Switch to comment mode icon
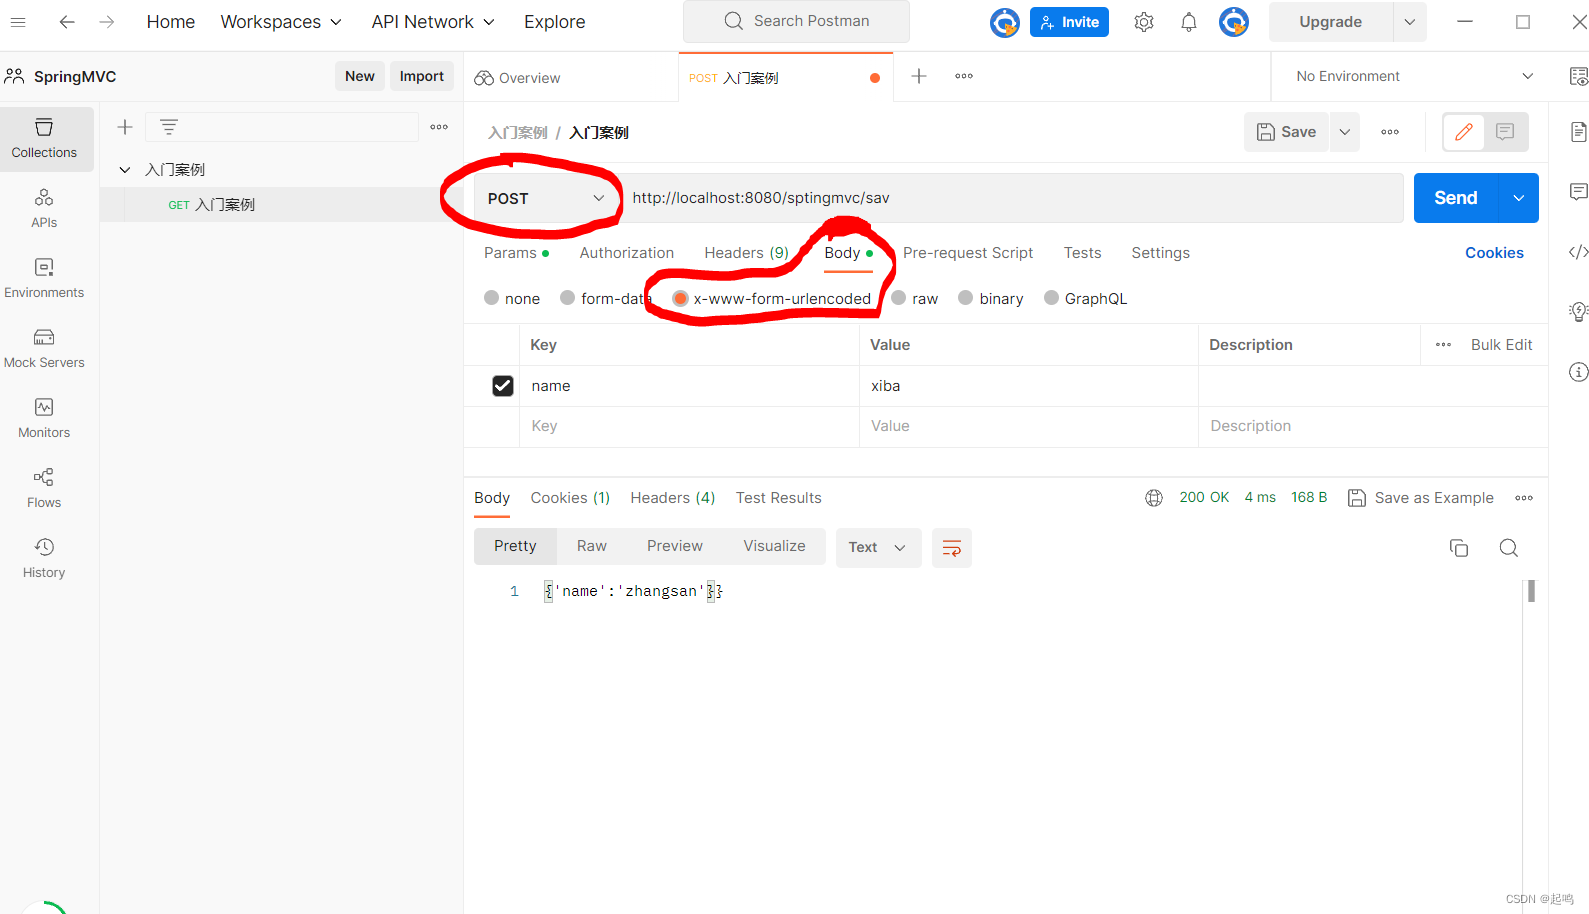1589x914 pixels. coord(1505,132)
